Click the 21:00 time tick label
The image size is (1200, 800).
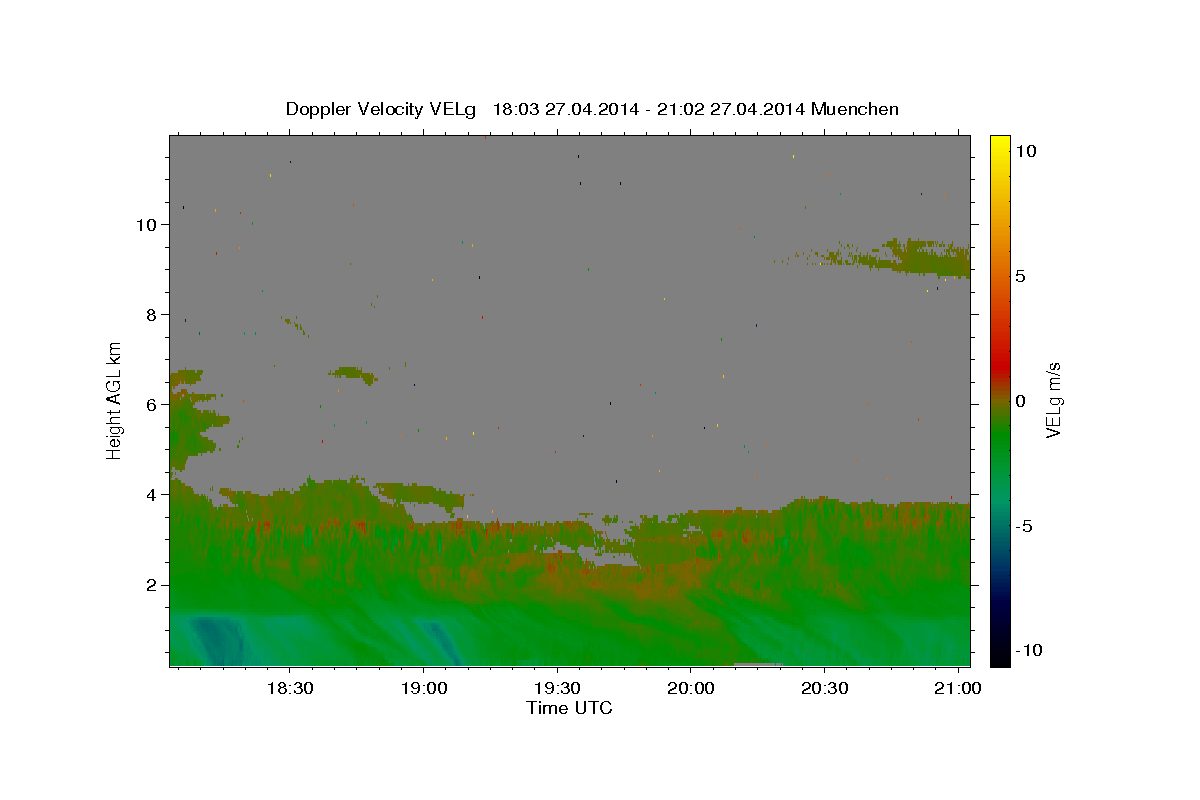(959, 689)
